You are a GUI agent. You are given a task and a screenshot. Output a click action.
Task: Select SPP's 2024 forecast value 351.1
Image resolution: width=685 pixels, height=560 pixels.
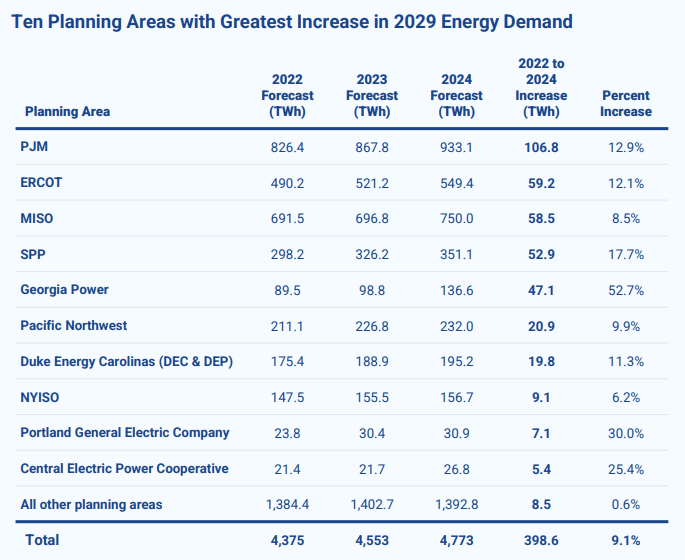457,255
